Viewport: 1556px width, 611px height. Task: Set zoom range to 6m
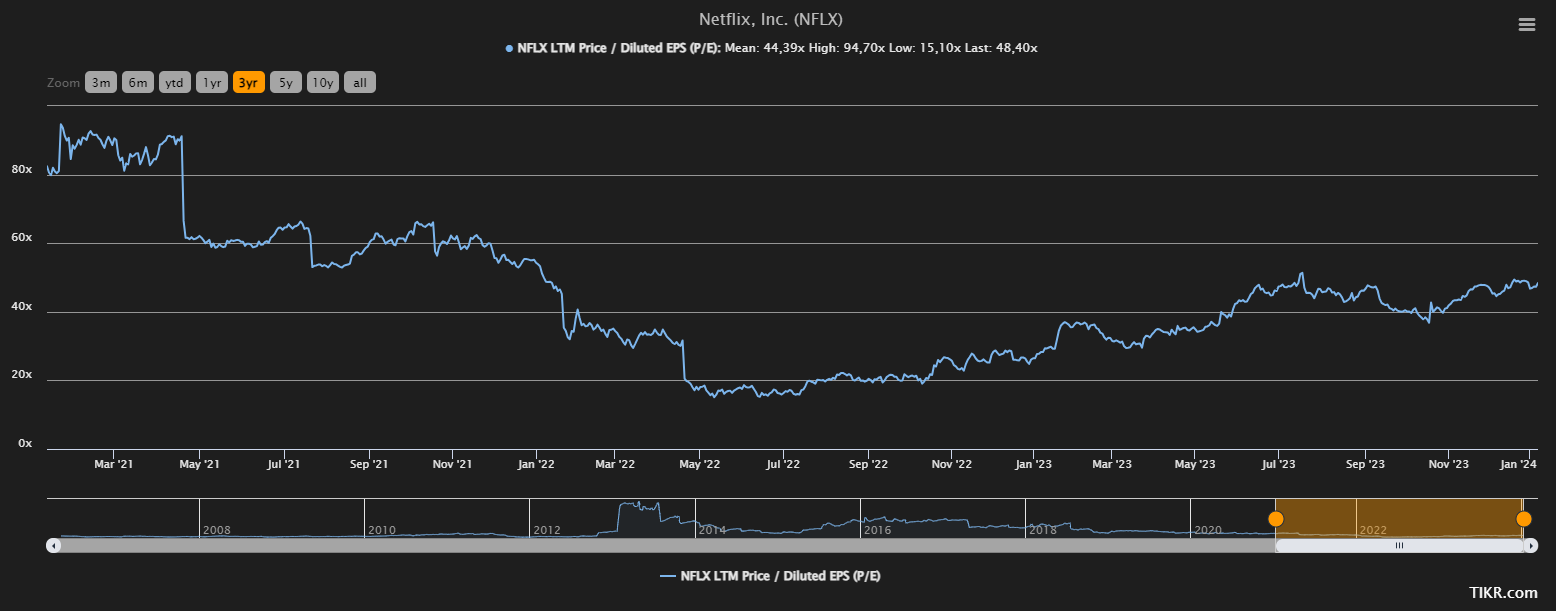coord(138,83)
